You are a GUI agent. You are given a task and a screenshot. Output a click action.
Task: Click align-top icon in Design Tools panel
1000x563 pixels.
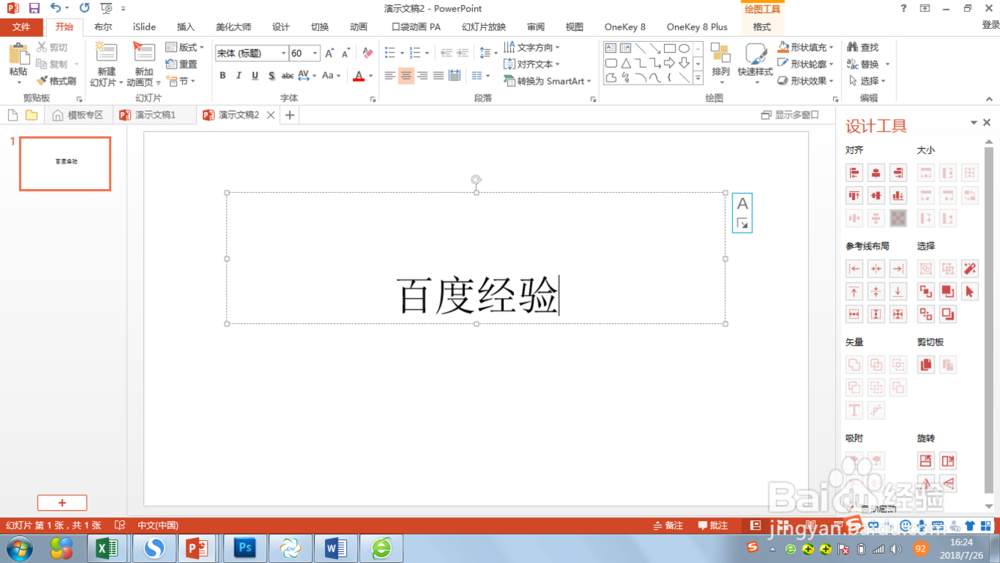(x=854, y=195)
